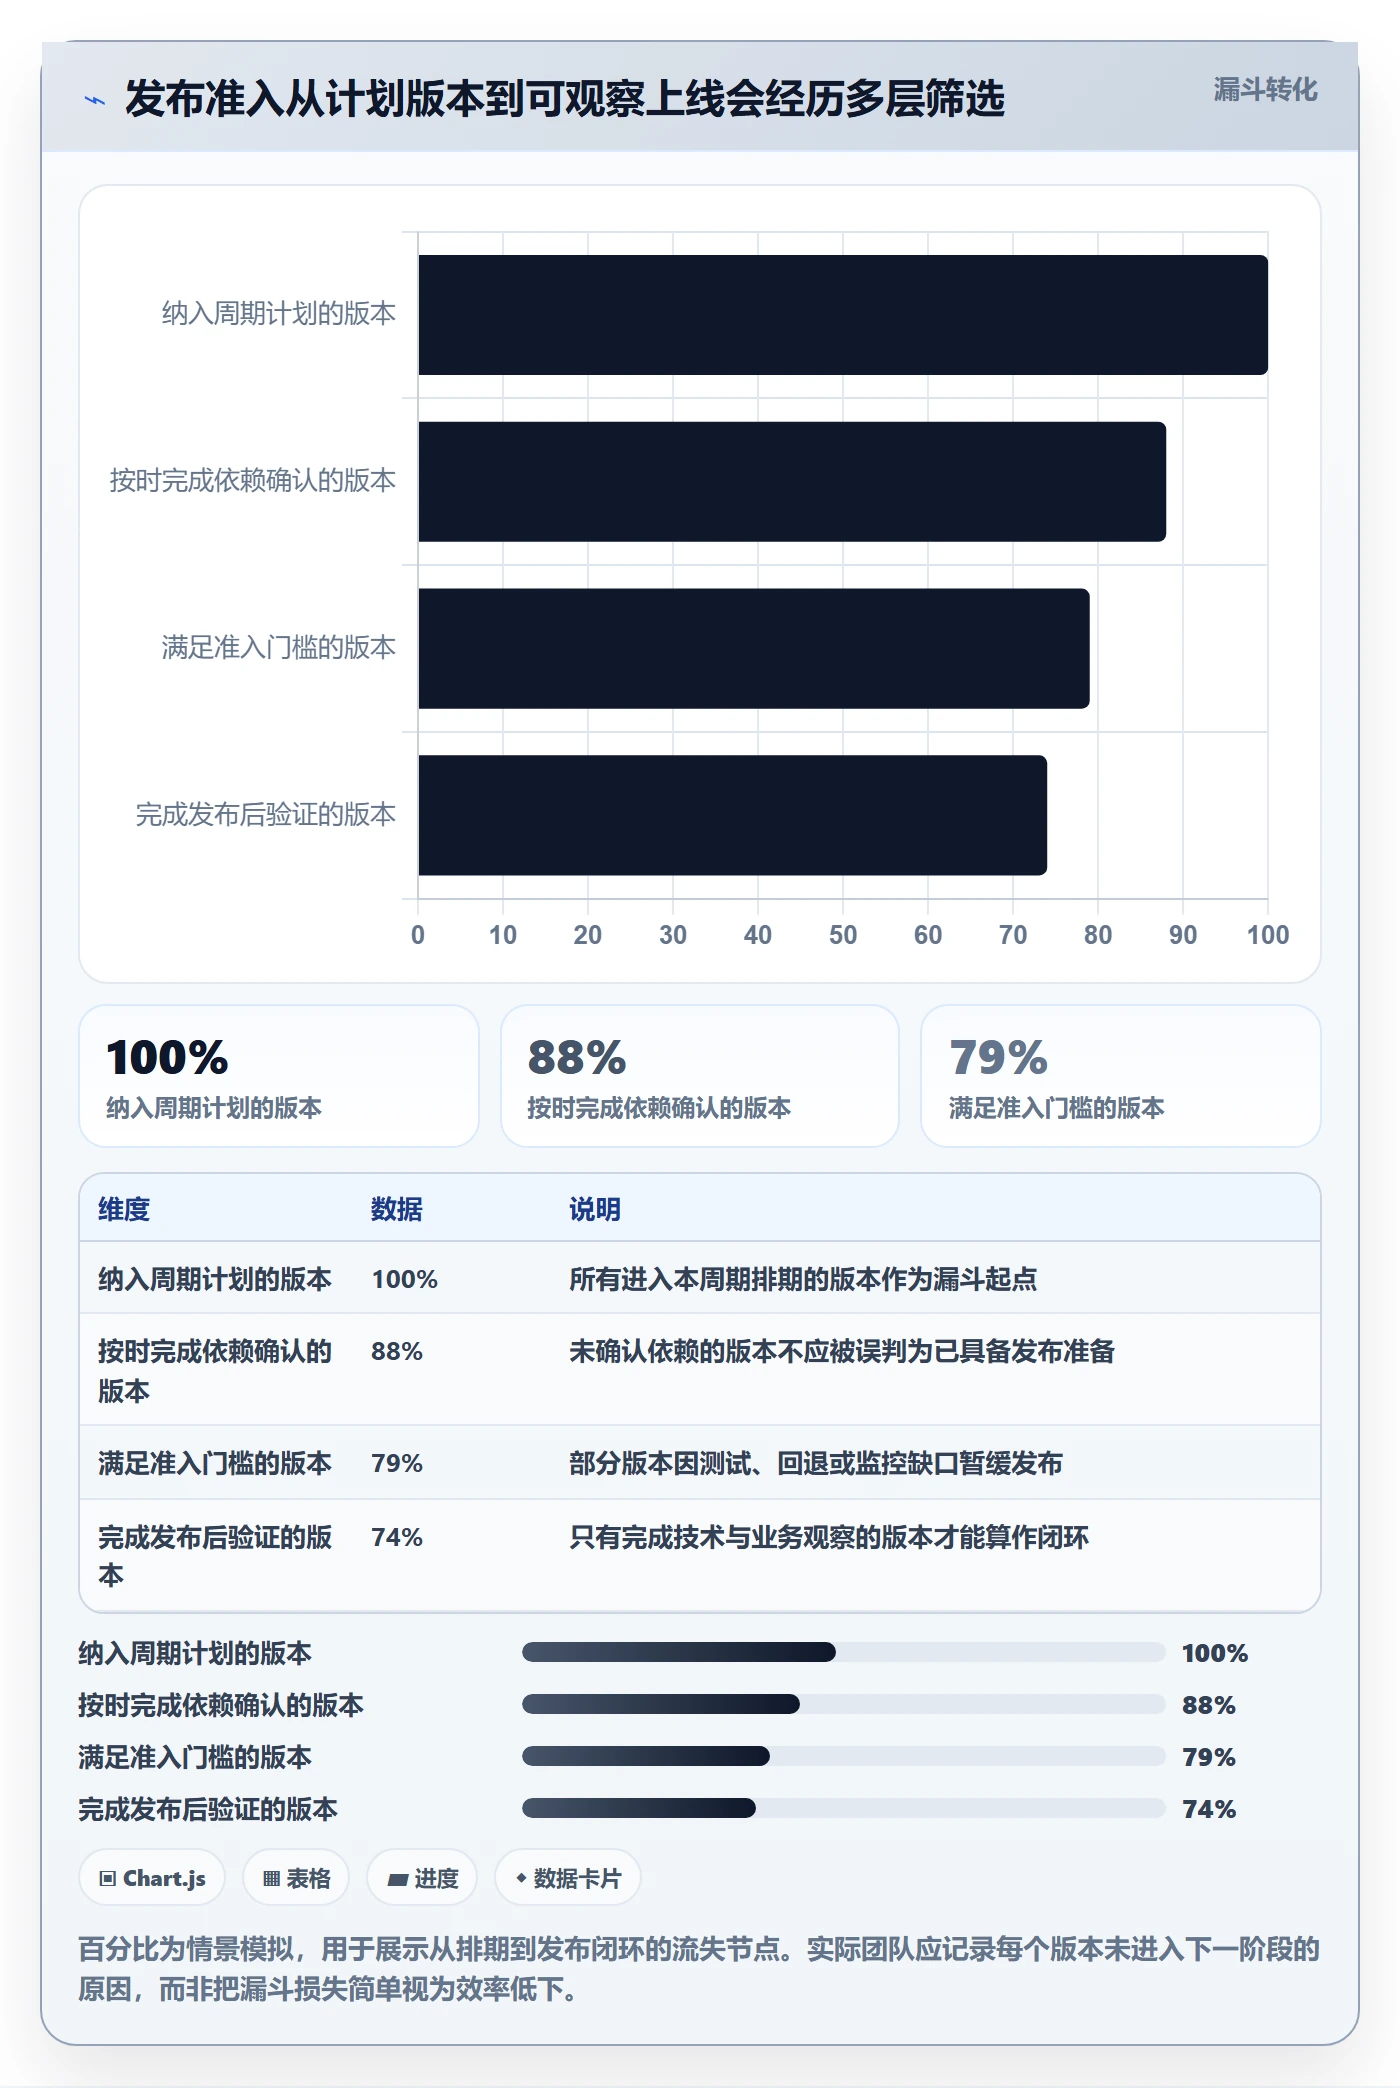Click the 完成发布后验证的版本 chart bar
Viewport: 1400px width, 2088px height.
[732, 815]
